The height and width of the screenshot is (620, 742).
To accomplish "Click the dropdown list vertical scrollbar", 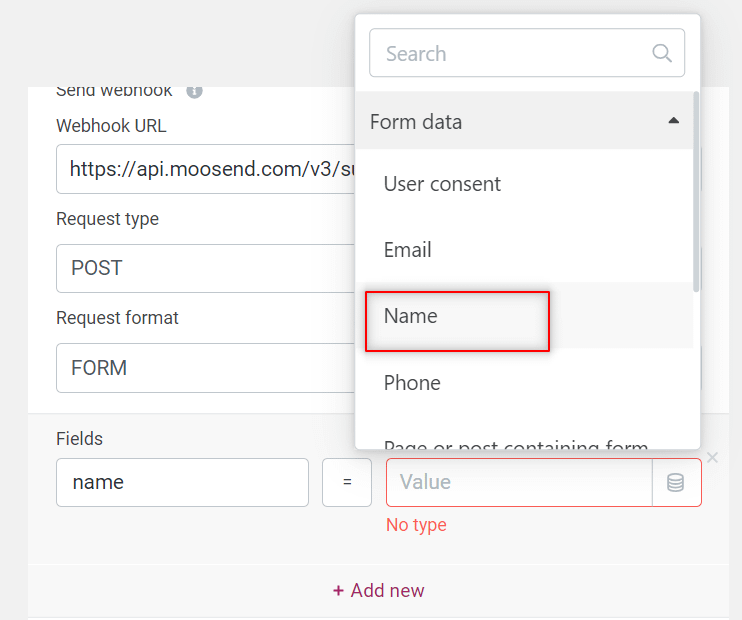I will (x=696, y=190).
